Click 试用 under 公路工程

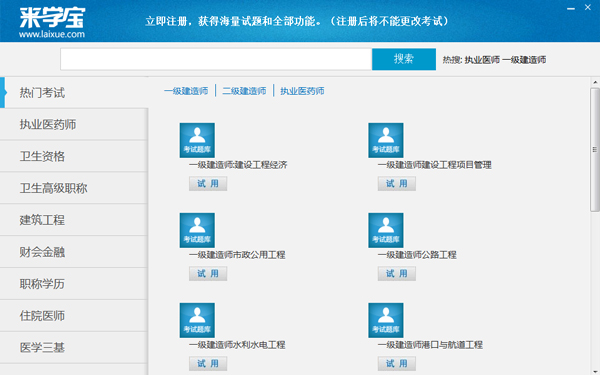click(396, 274)
